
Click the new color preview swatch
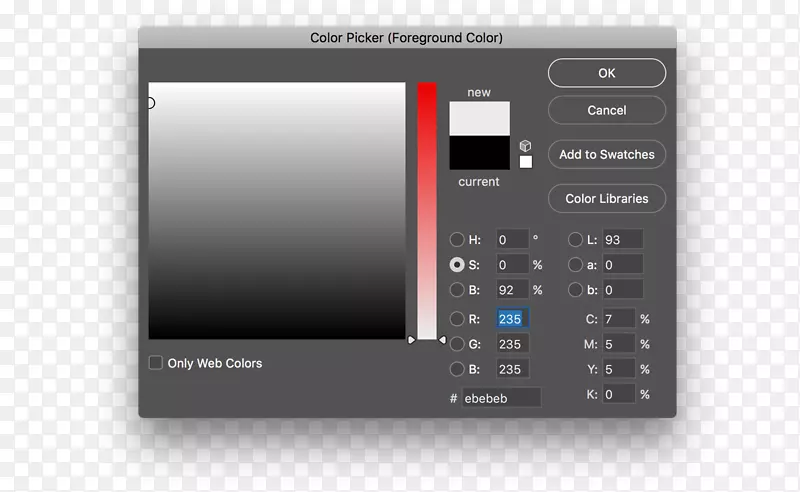tap(479, 119)
